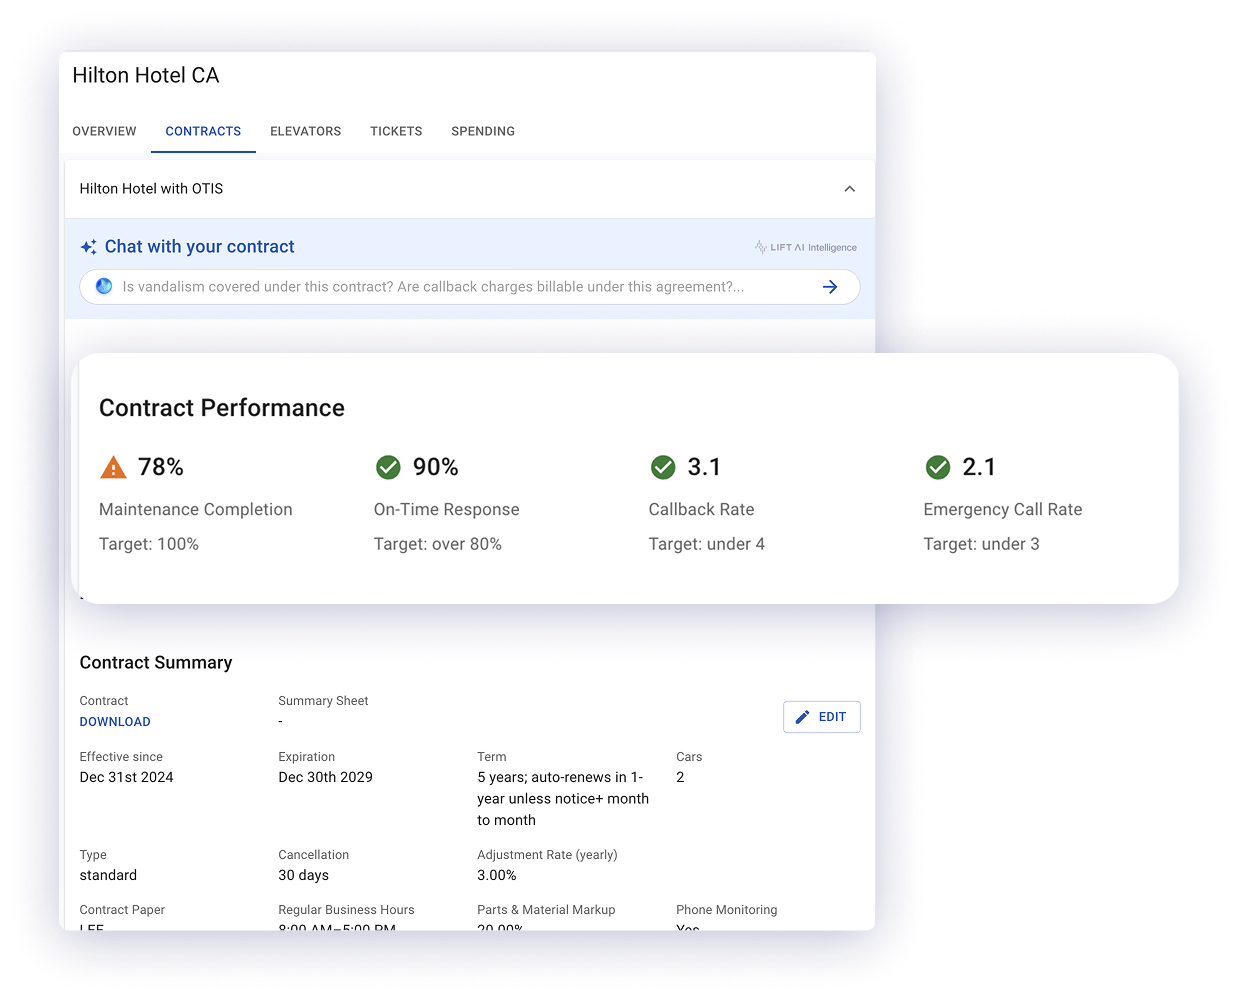The image size is (1239, 999).
Task: Click the Adjustment Rate (yearly) label
Action: [547, 855]
